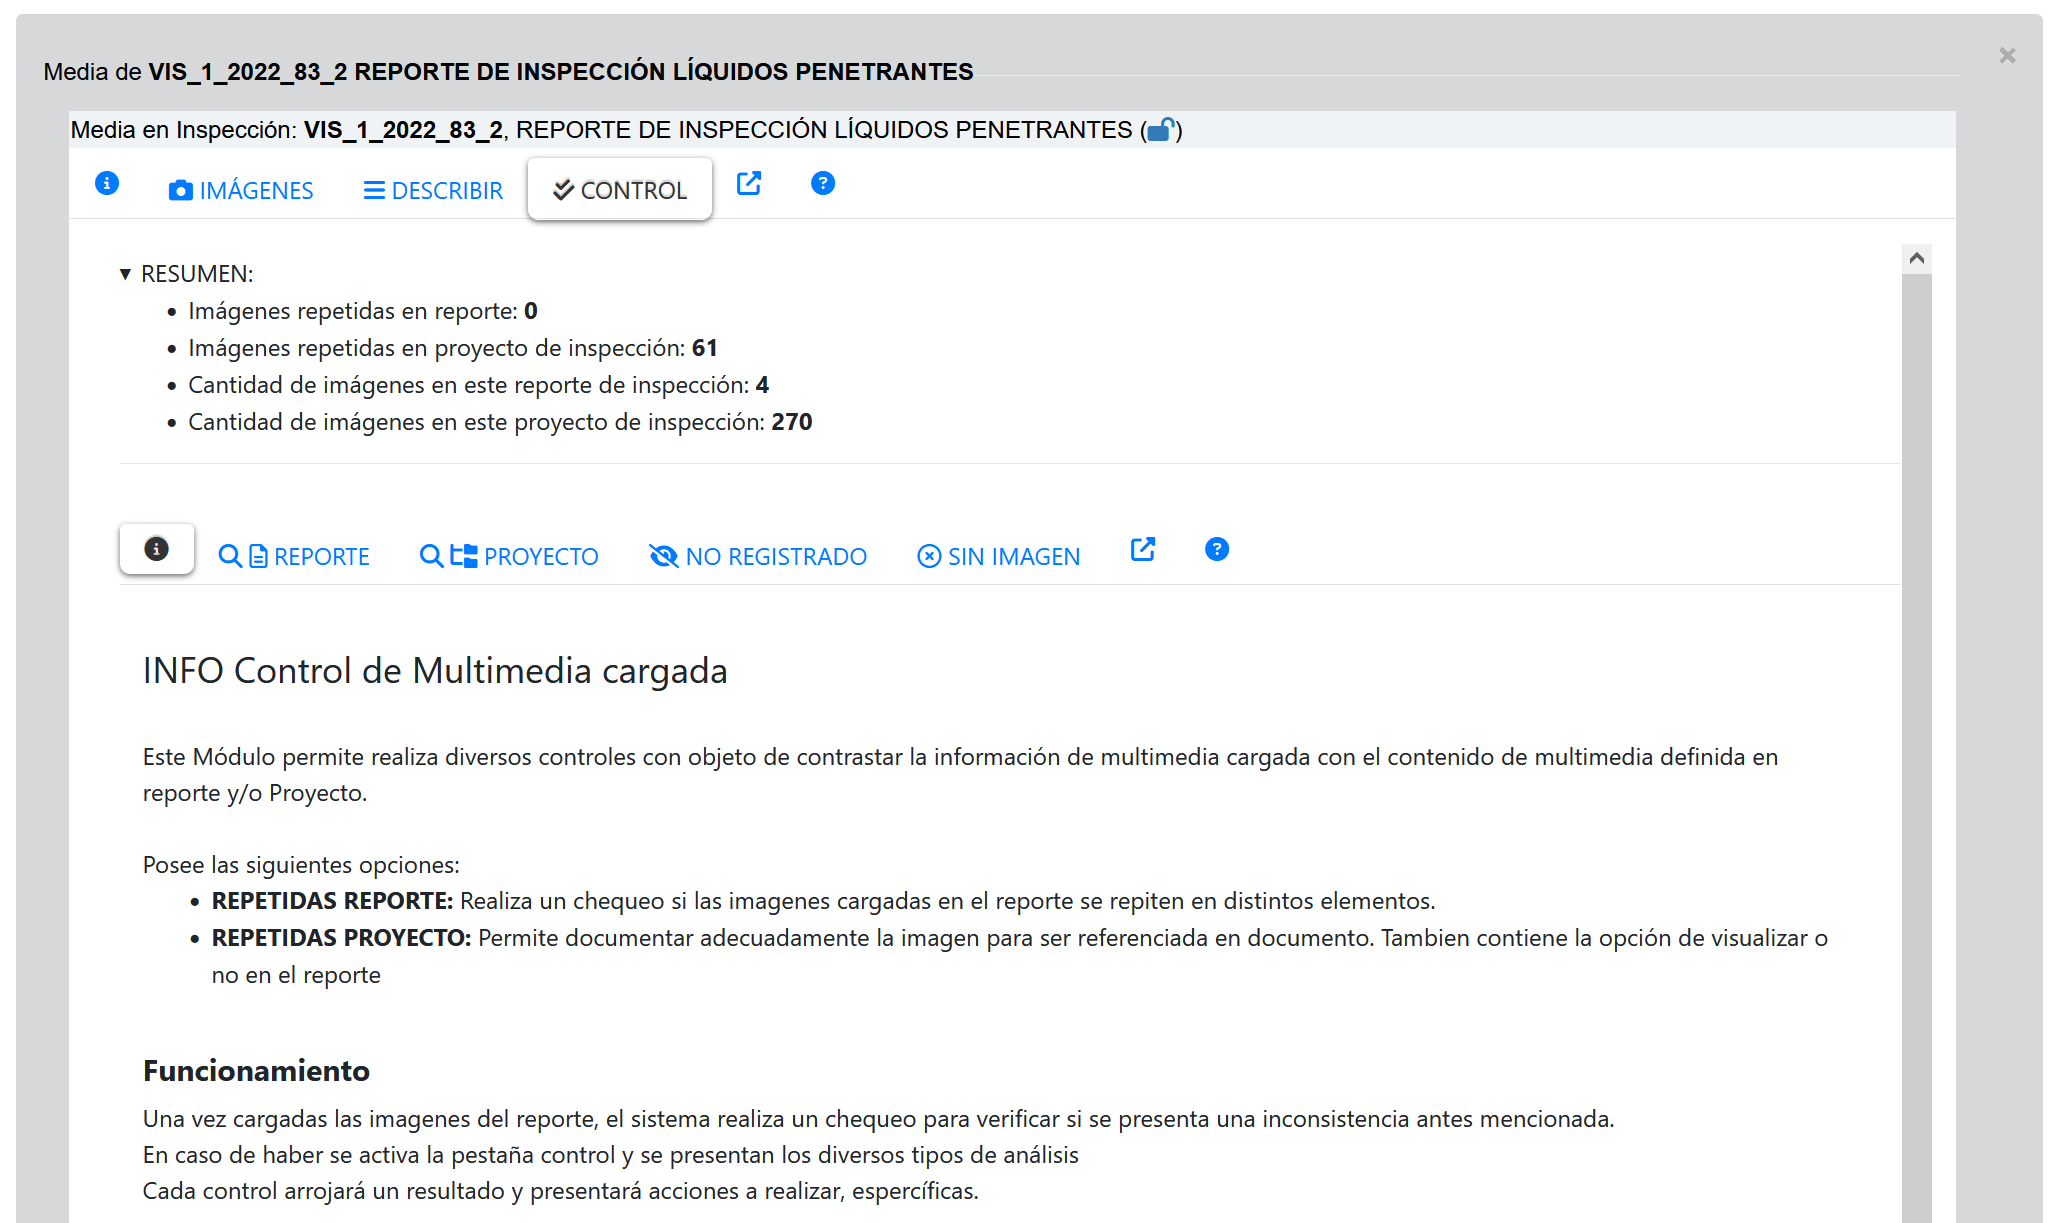Click the scrollbar up arrow

point(1917,259)
